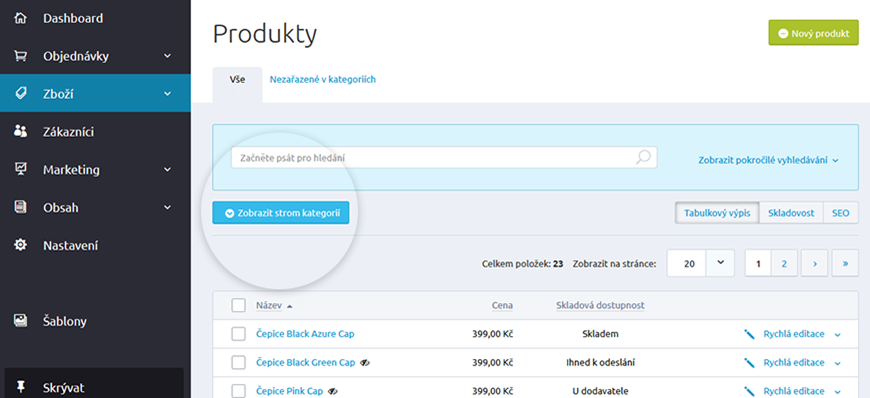Viewport: 870px width, 398px height.
Task: Check the Čepice Black Azure Cap row checkbox
Action: click(x=239, y=334)
